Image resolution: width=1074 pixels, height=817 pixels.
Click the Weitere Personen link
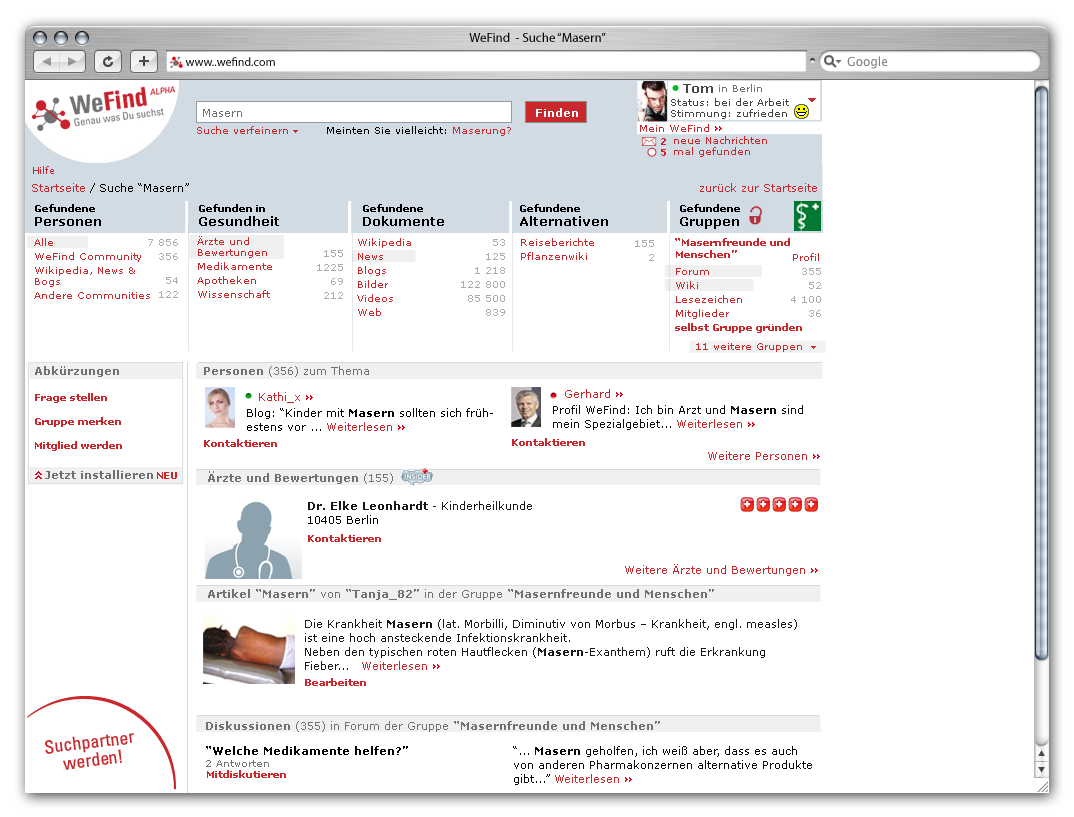point(763,456)
